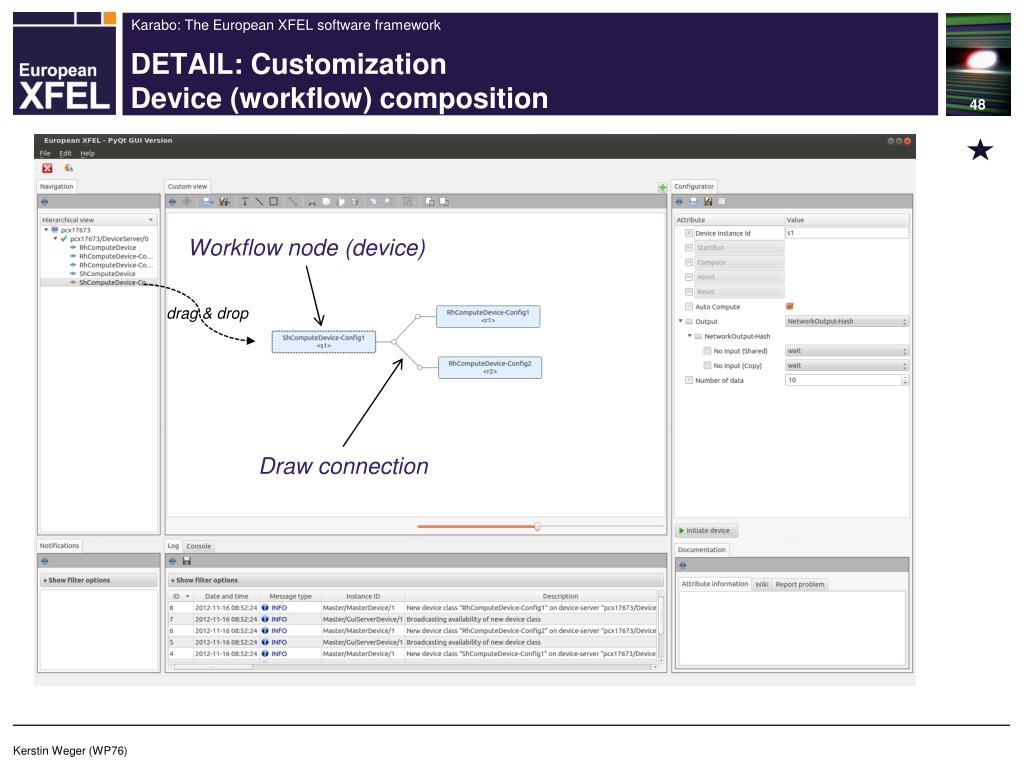Click the Cut scissors icon in Custom view

(x=312, y=202)
